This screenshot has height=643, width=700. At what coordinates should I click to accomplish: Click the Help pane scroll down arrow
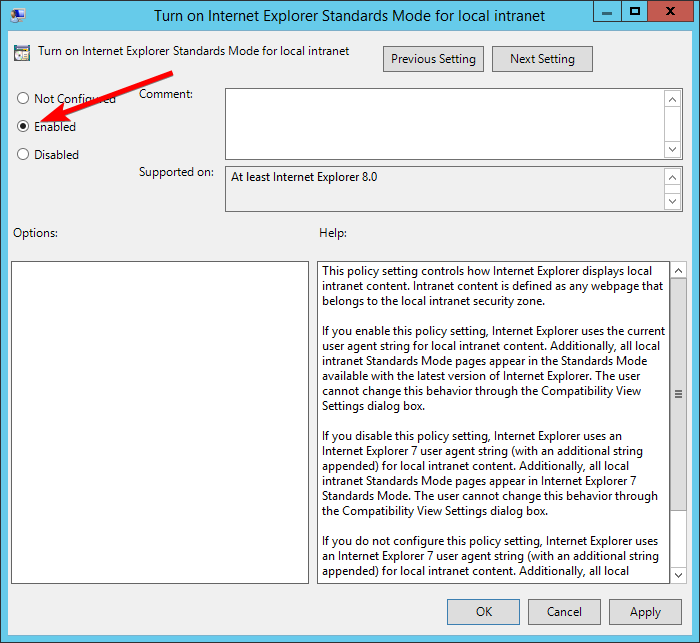point(678,573)
